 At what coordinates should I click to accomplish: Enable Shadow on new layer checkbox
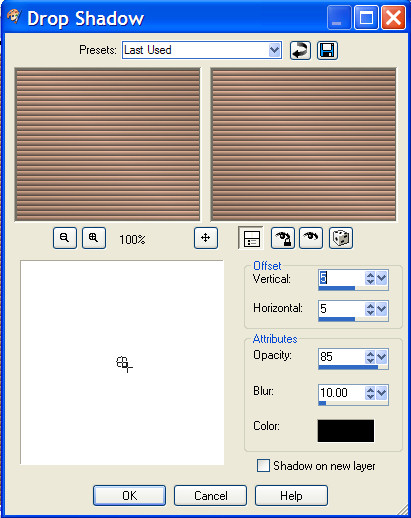tap(263, 466)
